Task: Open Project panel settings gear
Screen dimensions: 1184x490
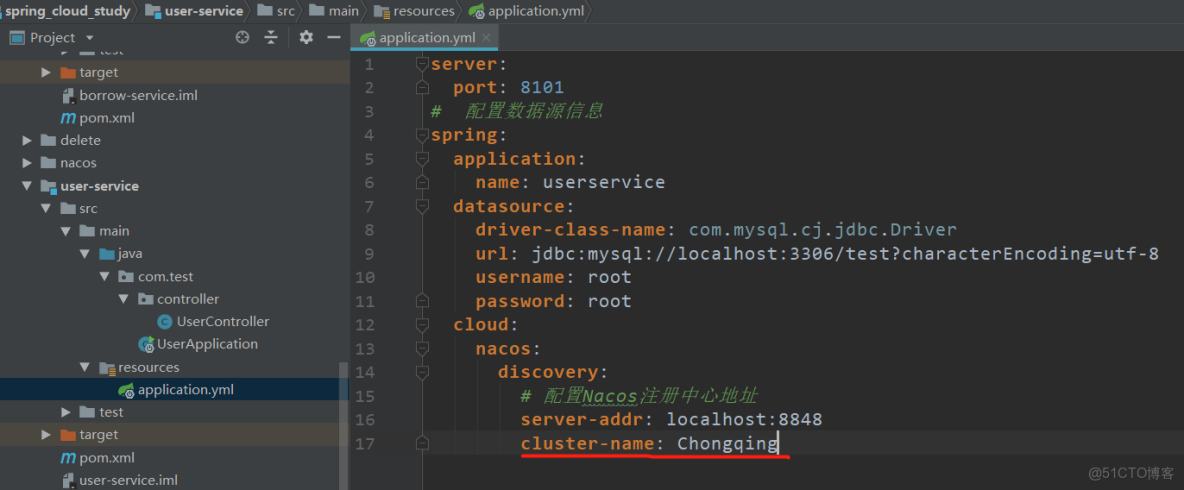Action: tap(306, 37)
